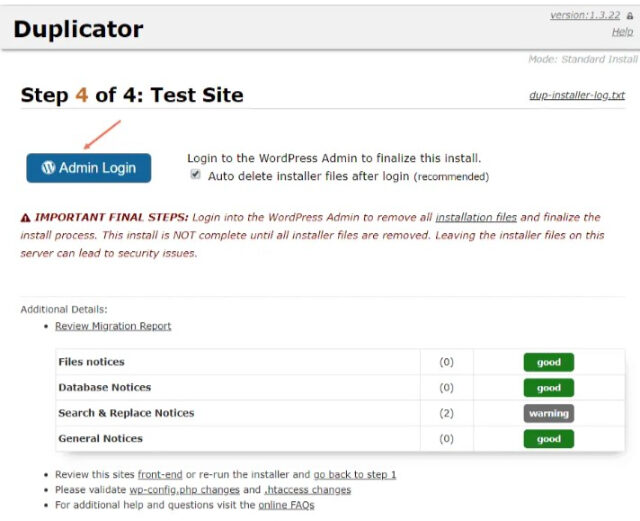
Task: Click the warning badge for Search & Replace
Action: [x=549, y=413]
